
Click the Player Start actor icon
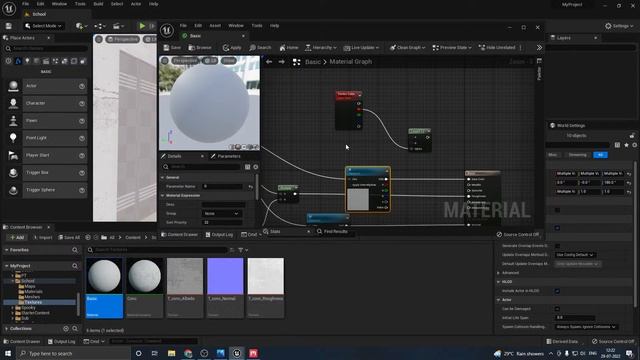coord(13,155)
